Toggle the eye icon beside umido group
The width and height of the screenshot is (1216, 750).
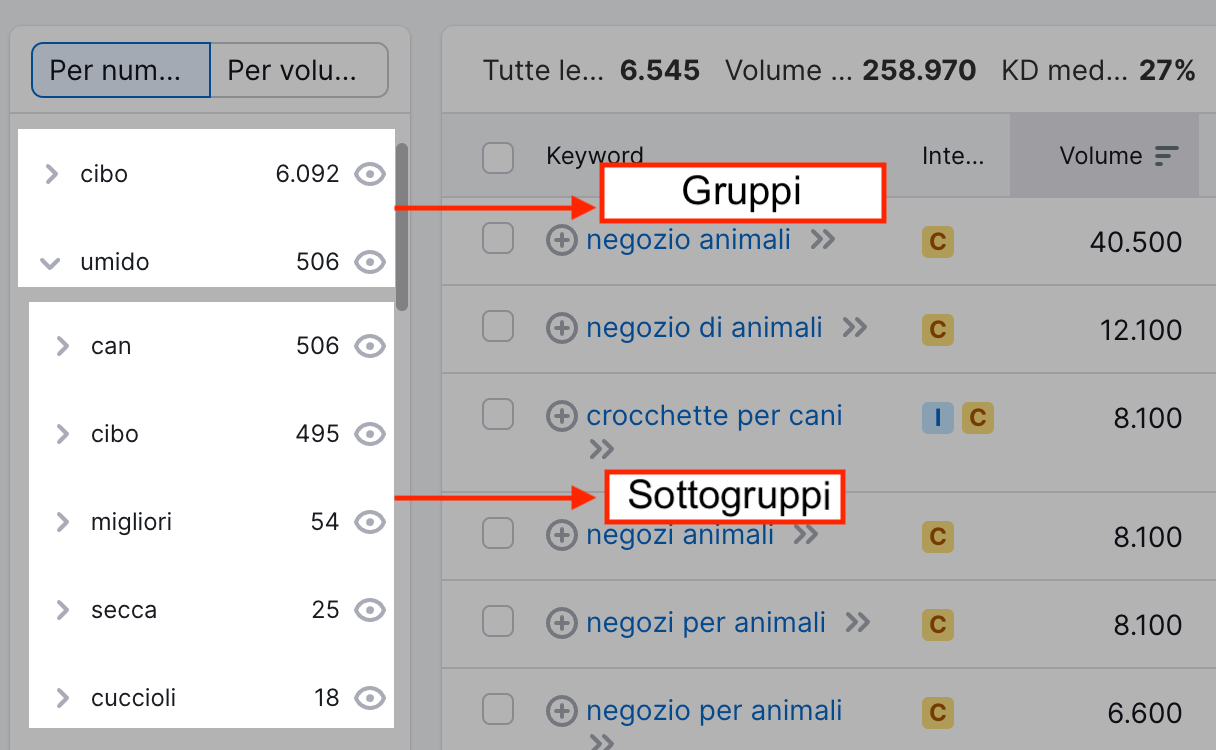click(x=370, y=262)
